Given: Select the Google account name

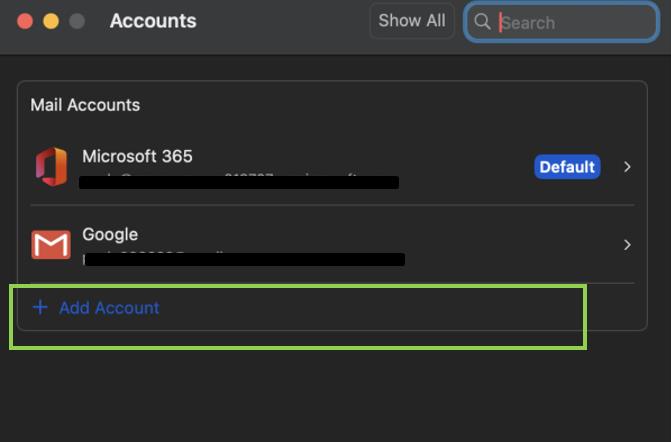Looking at the screenshot, I should coord(110,234).
